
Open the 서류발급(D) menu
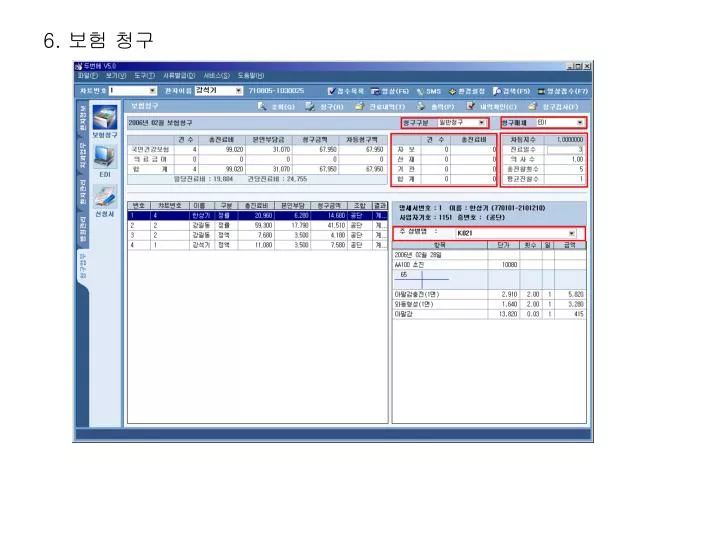click(x=179, y=76)
